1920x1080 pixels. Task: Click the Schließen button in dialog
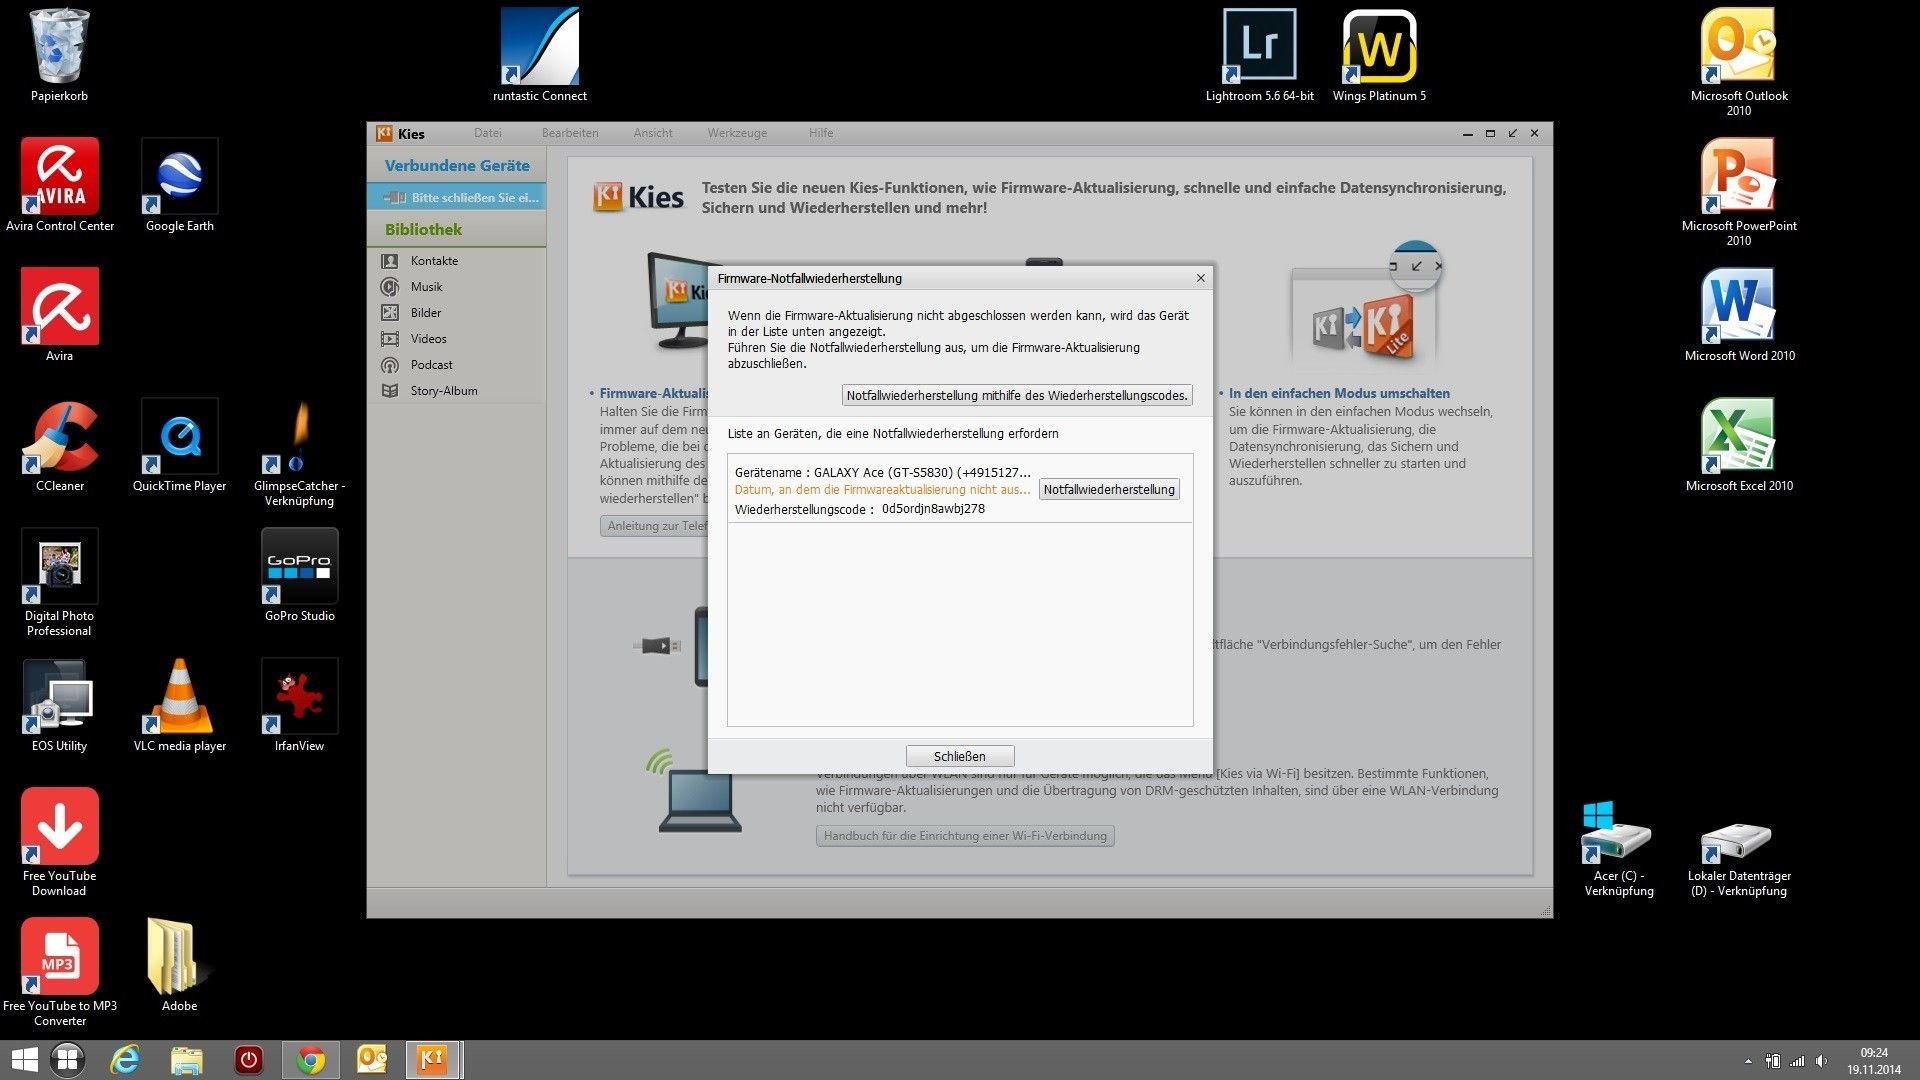pyautogui.click(x=960, y=756)
